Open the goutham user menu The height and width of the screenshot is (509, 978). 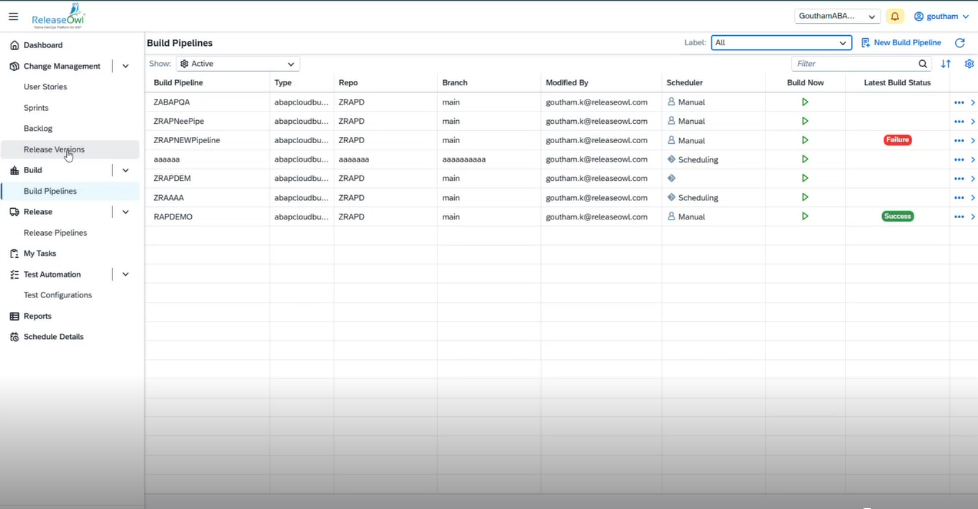coord(941,16)
